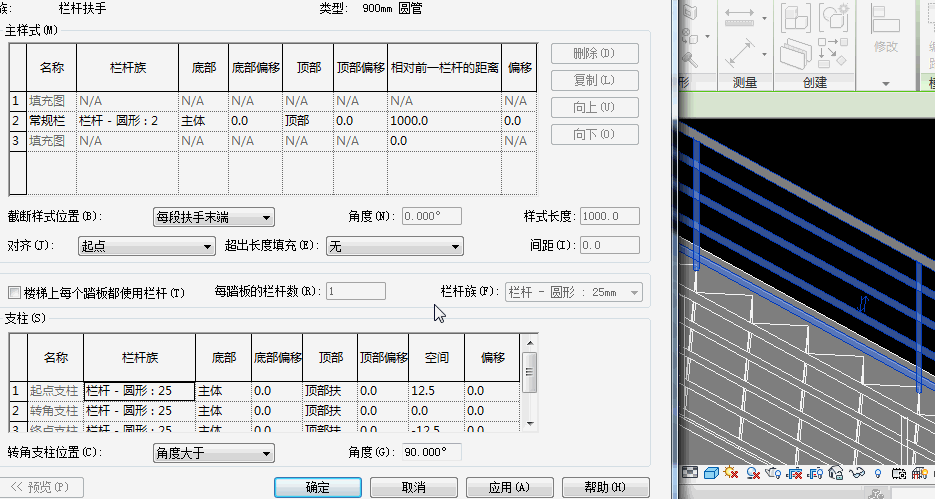Select the 1000.0 distance cell in row 2
This screenshot has height=499, width=935.
point(444,121)
